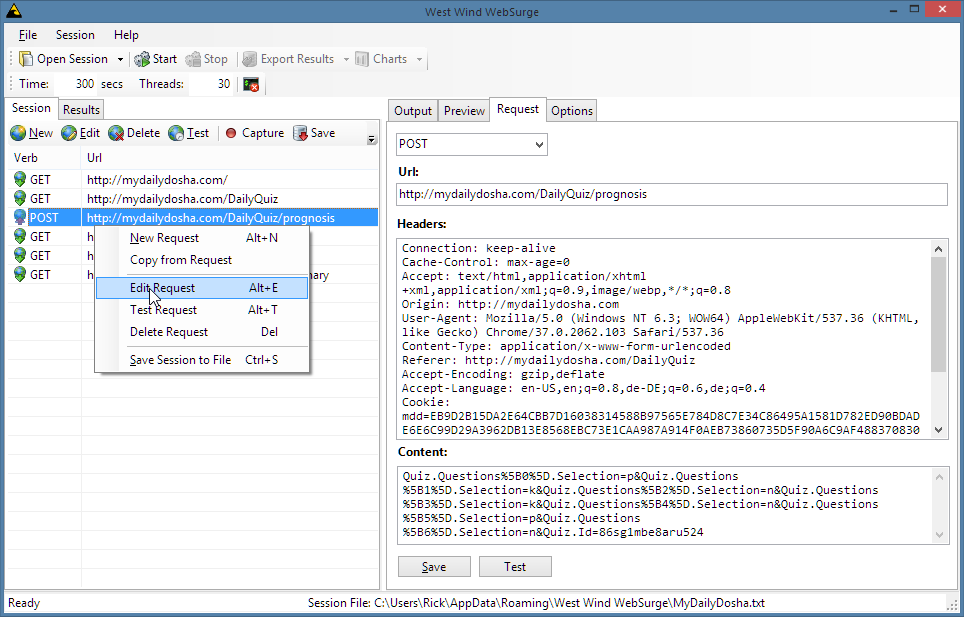Select the GET http://mydailydosha.com/ request row icon
The height and width of the screenshot is (617, 964).
point(20,179)
